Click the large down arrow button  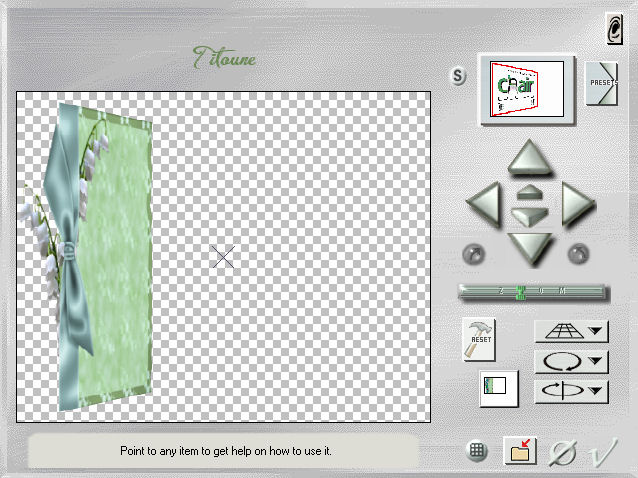coord(529,249)
